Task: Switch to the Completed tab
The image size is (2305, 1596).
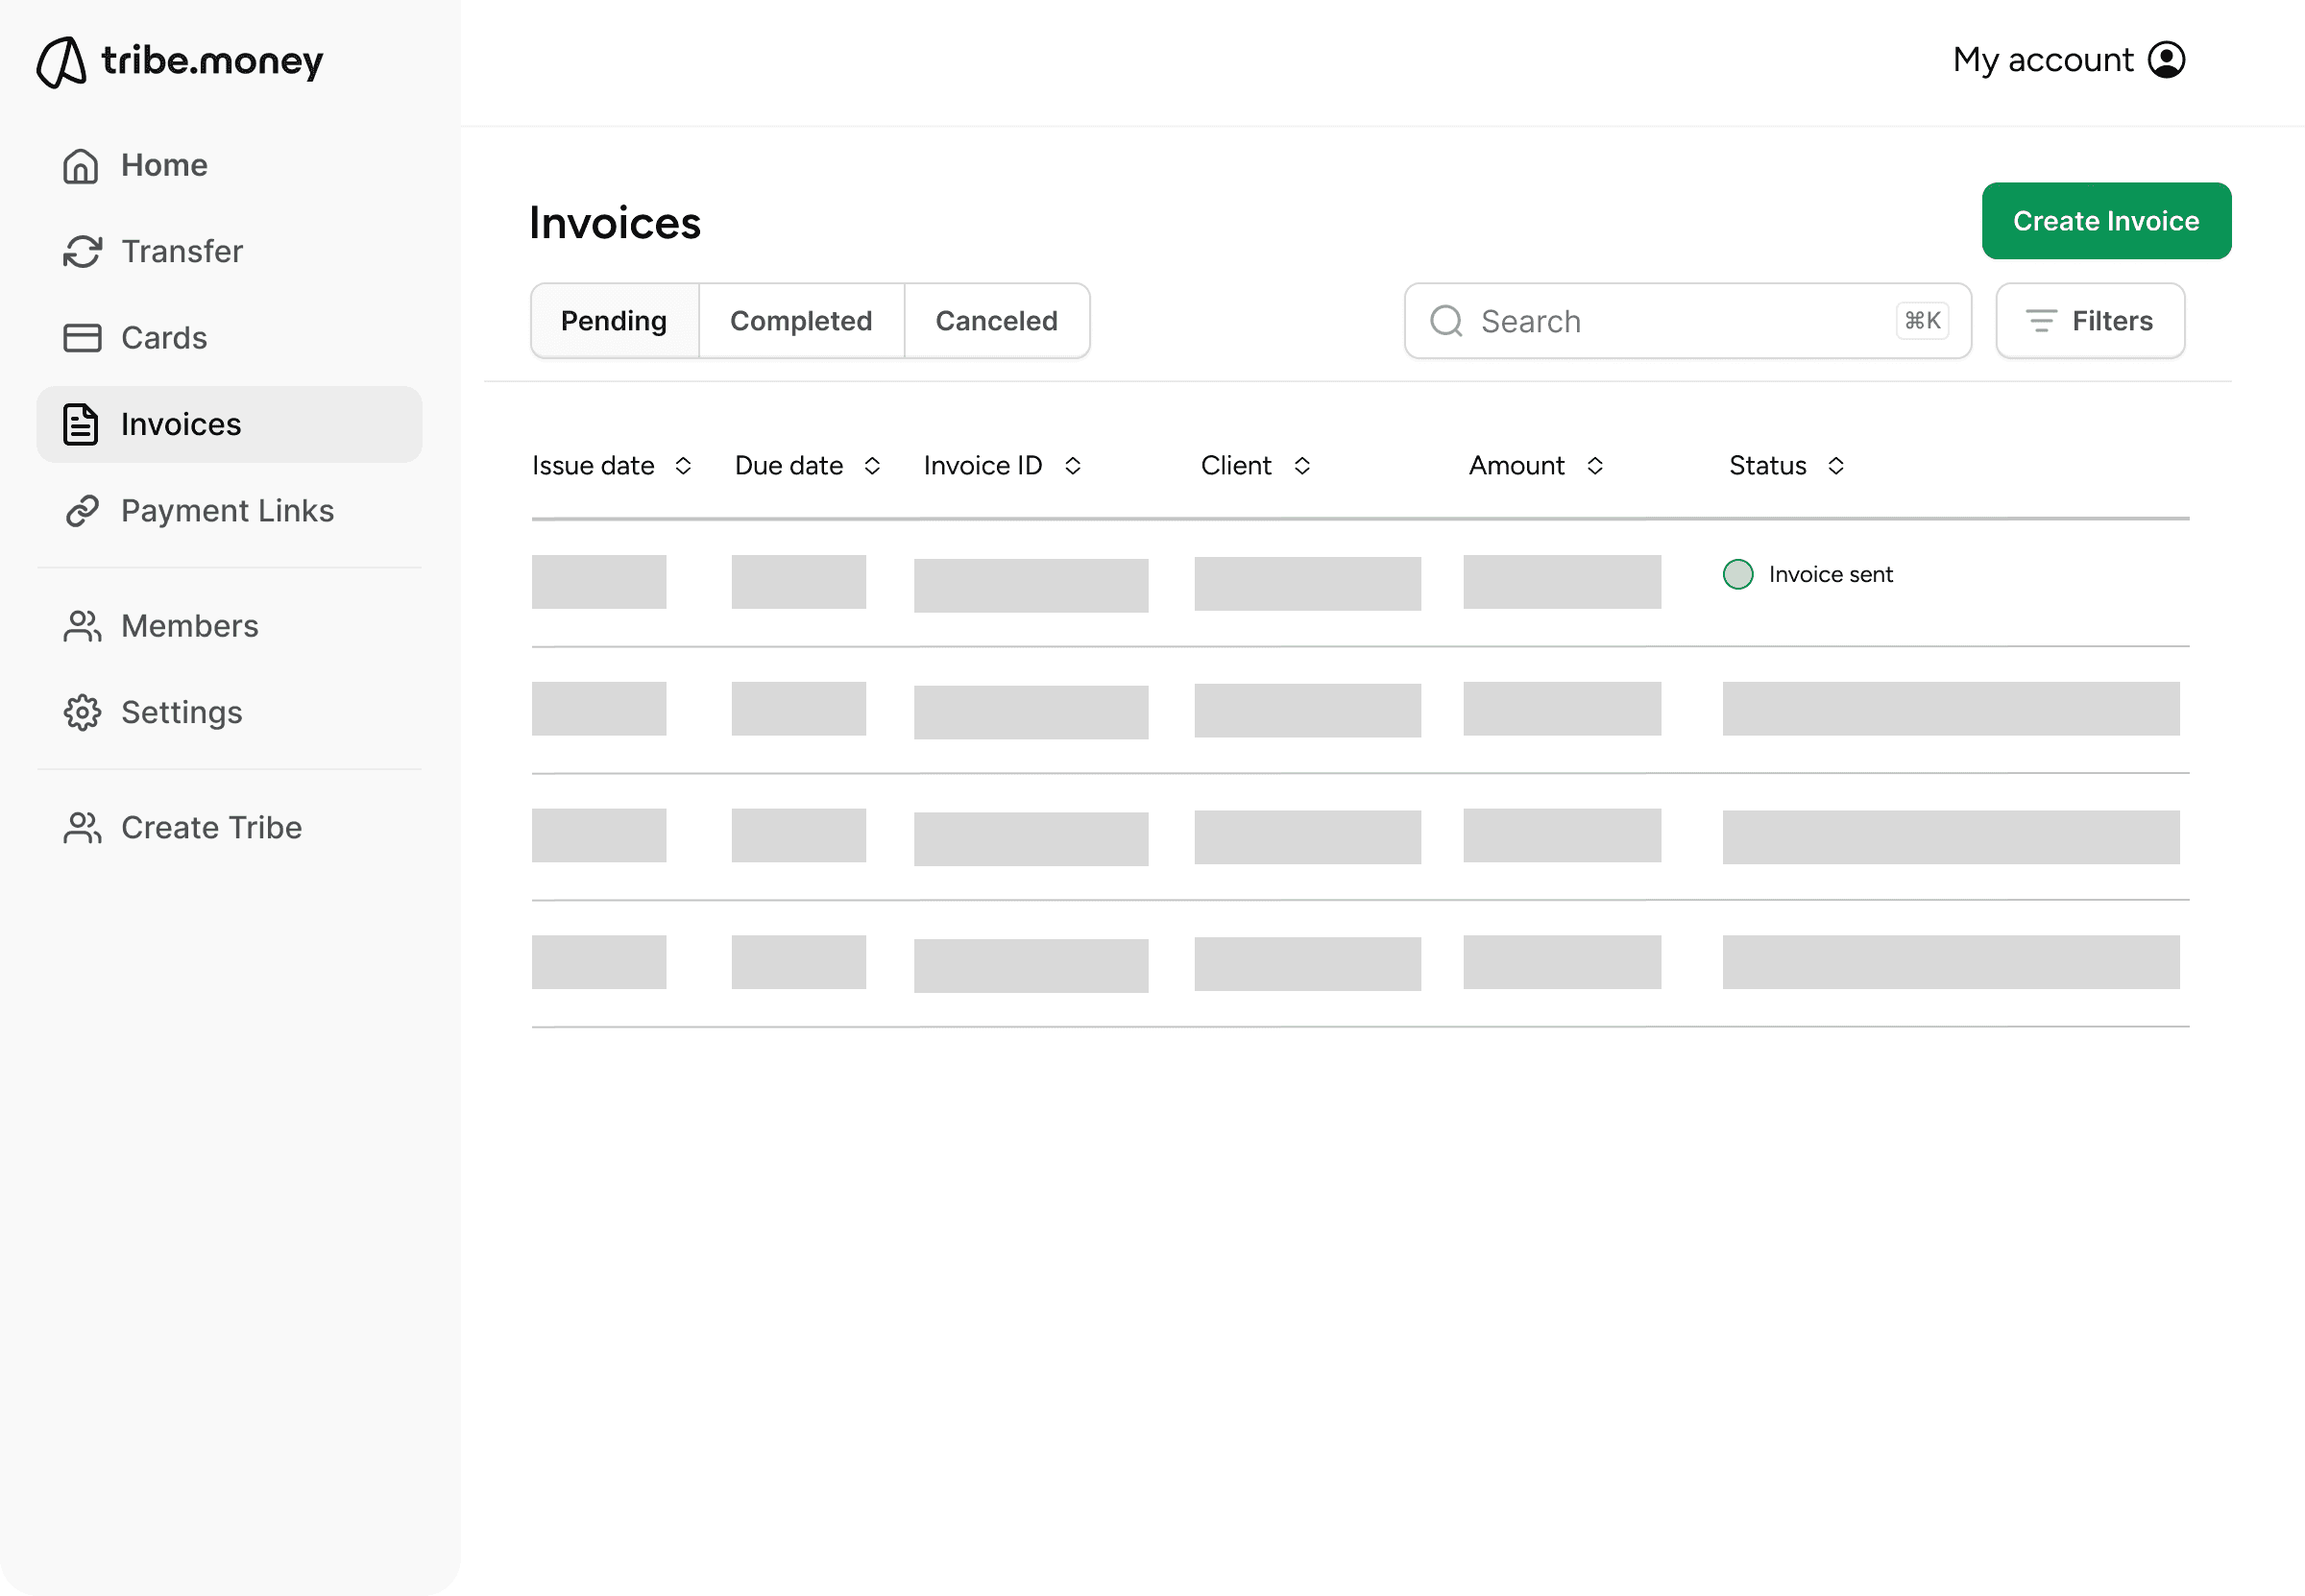Action: [801, 321]
